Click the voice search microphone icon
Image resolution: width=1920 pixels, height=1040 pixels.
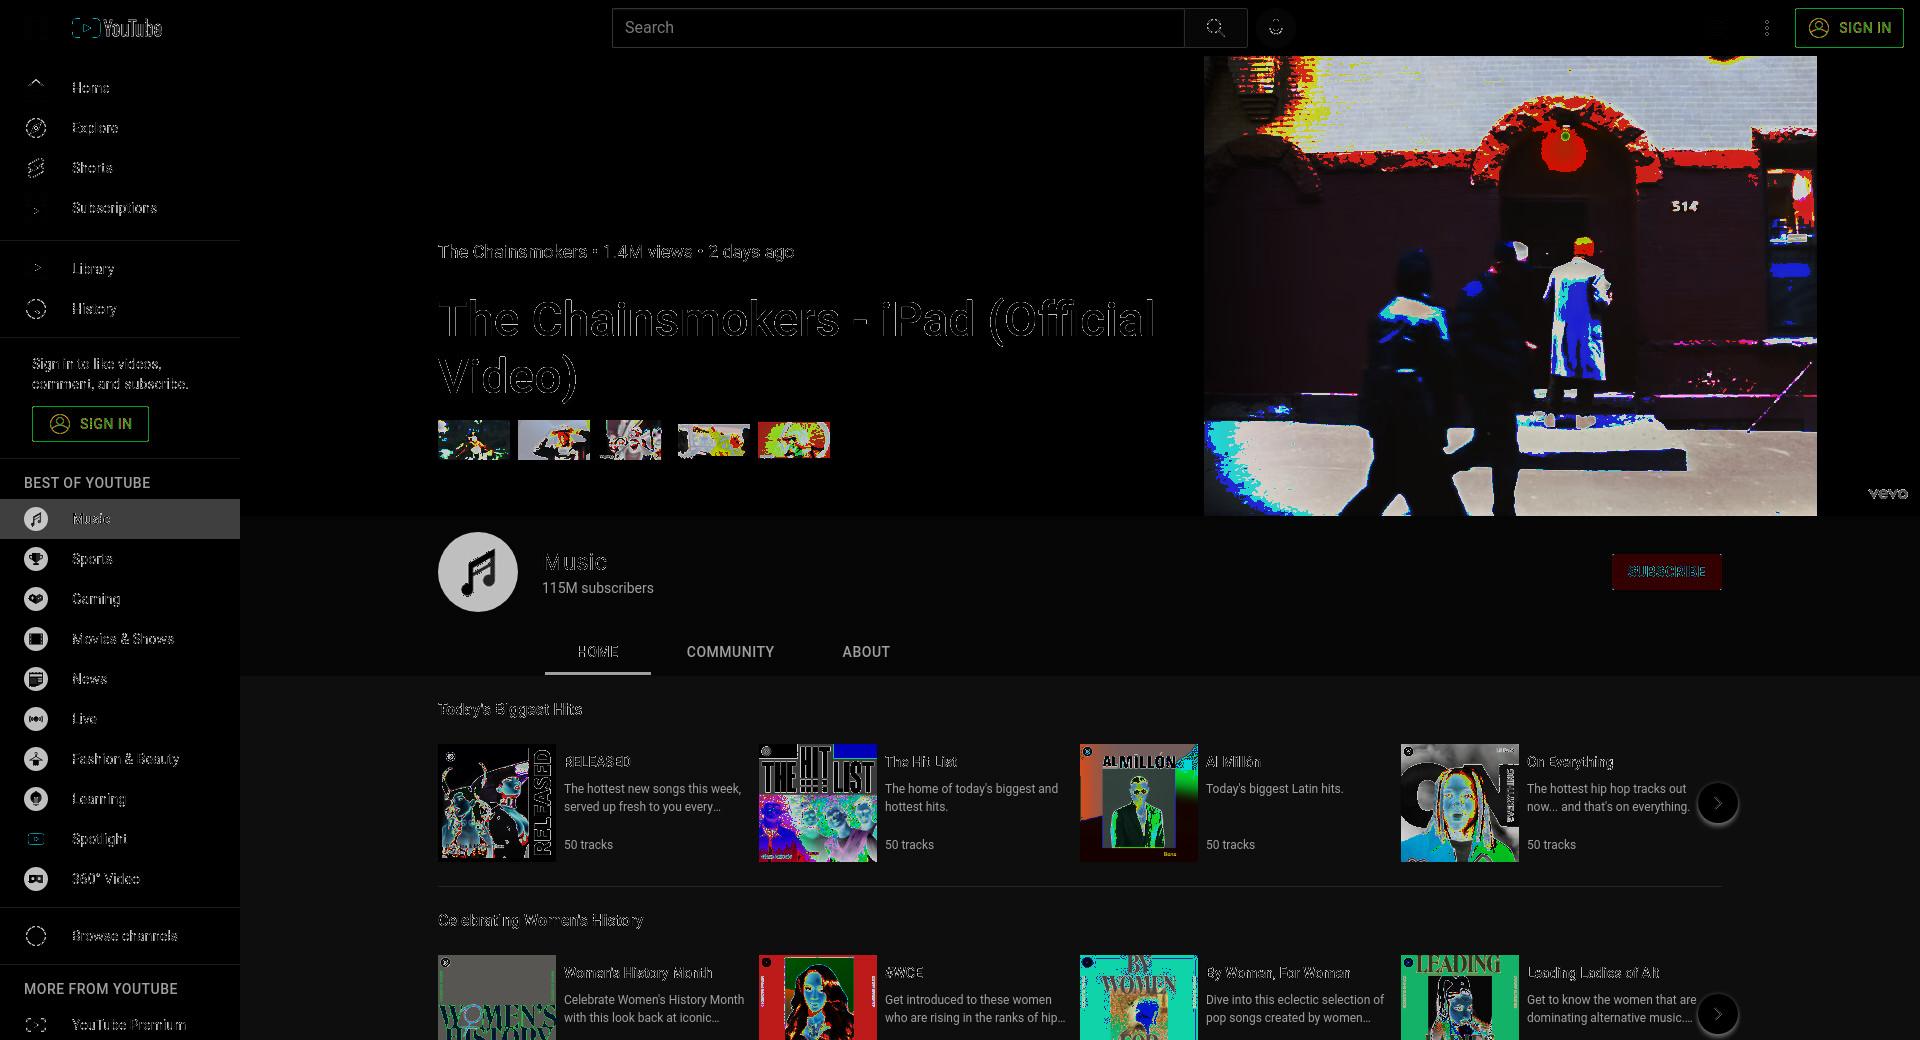coord(1276,28)
